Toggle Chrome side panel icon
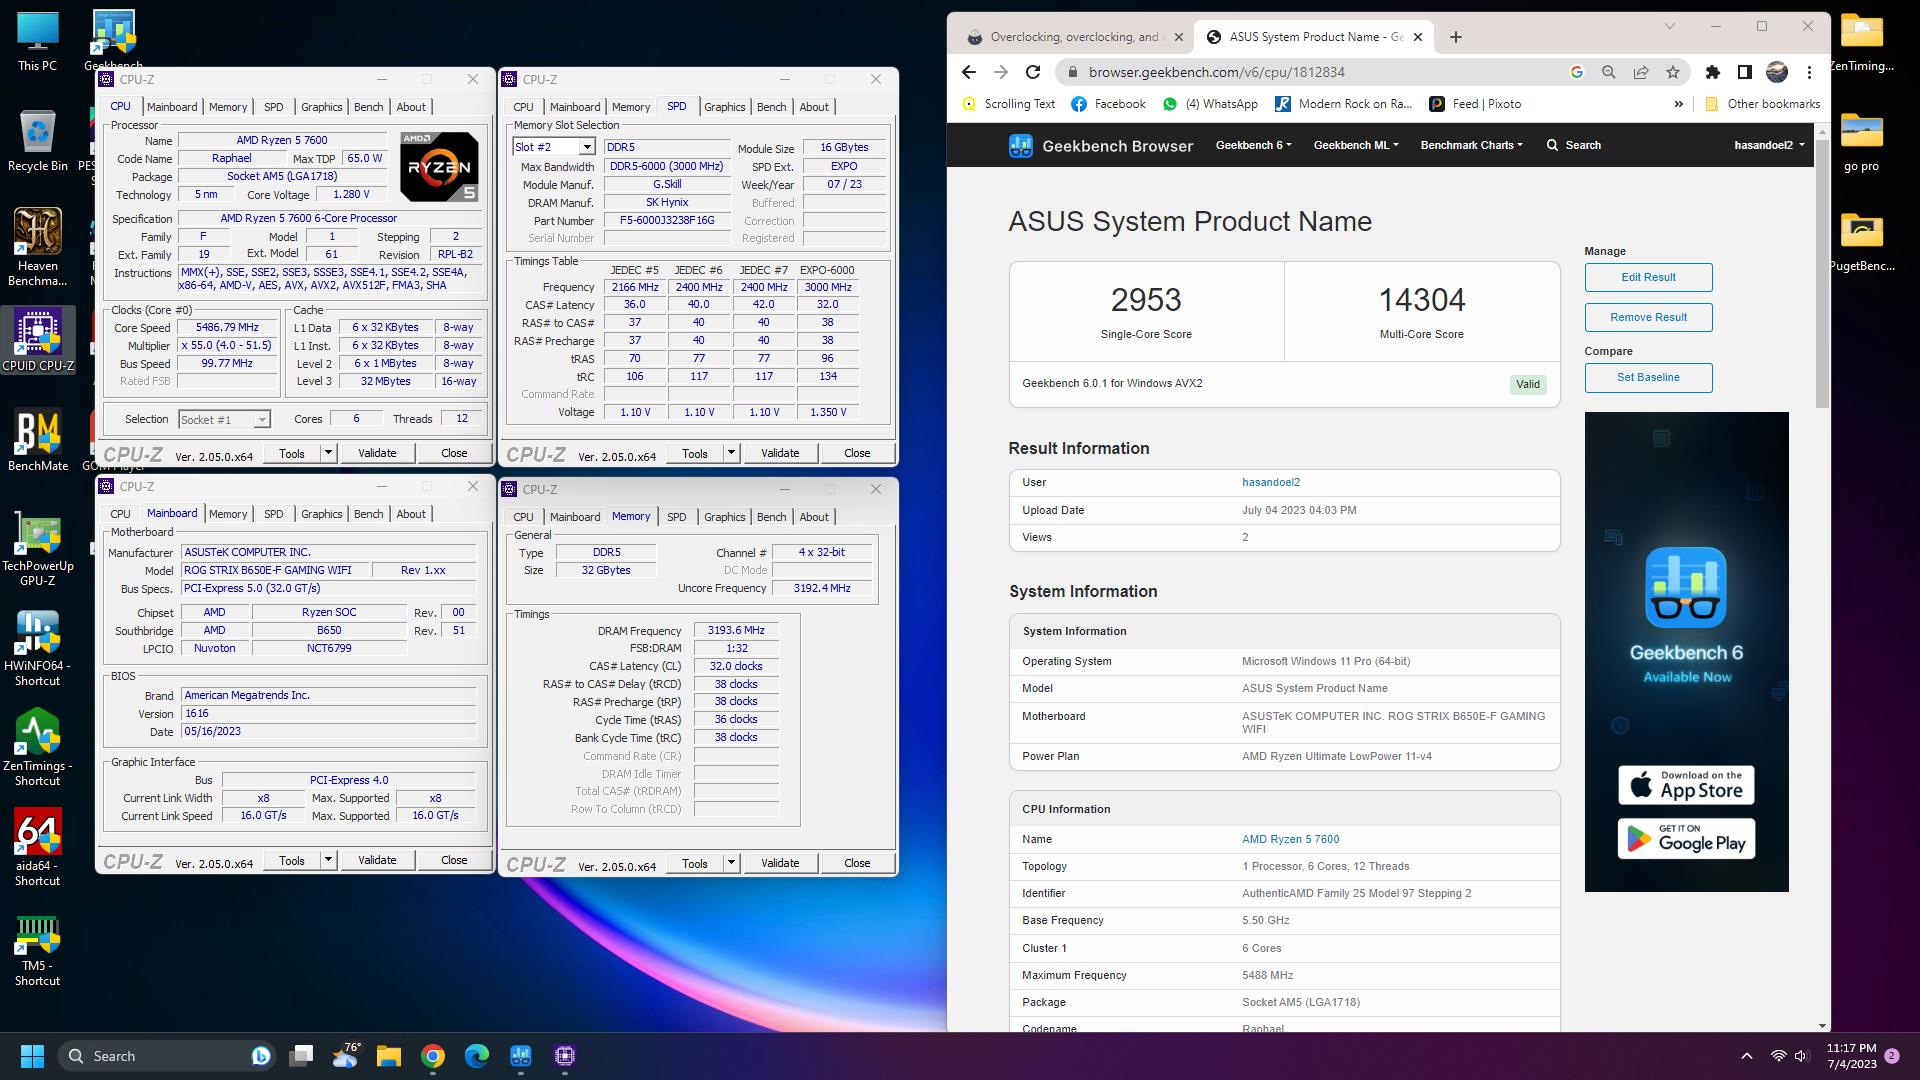 click(1744, 72)
